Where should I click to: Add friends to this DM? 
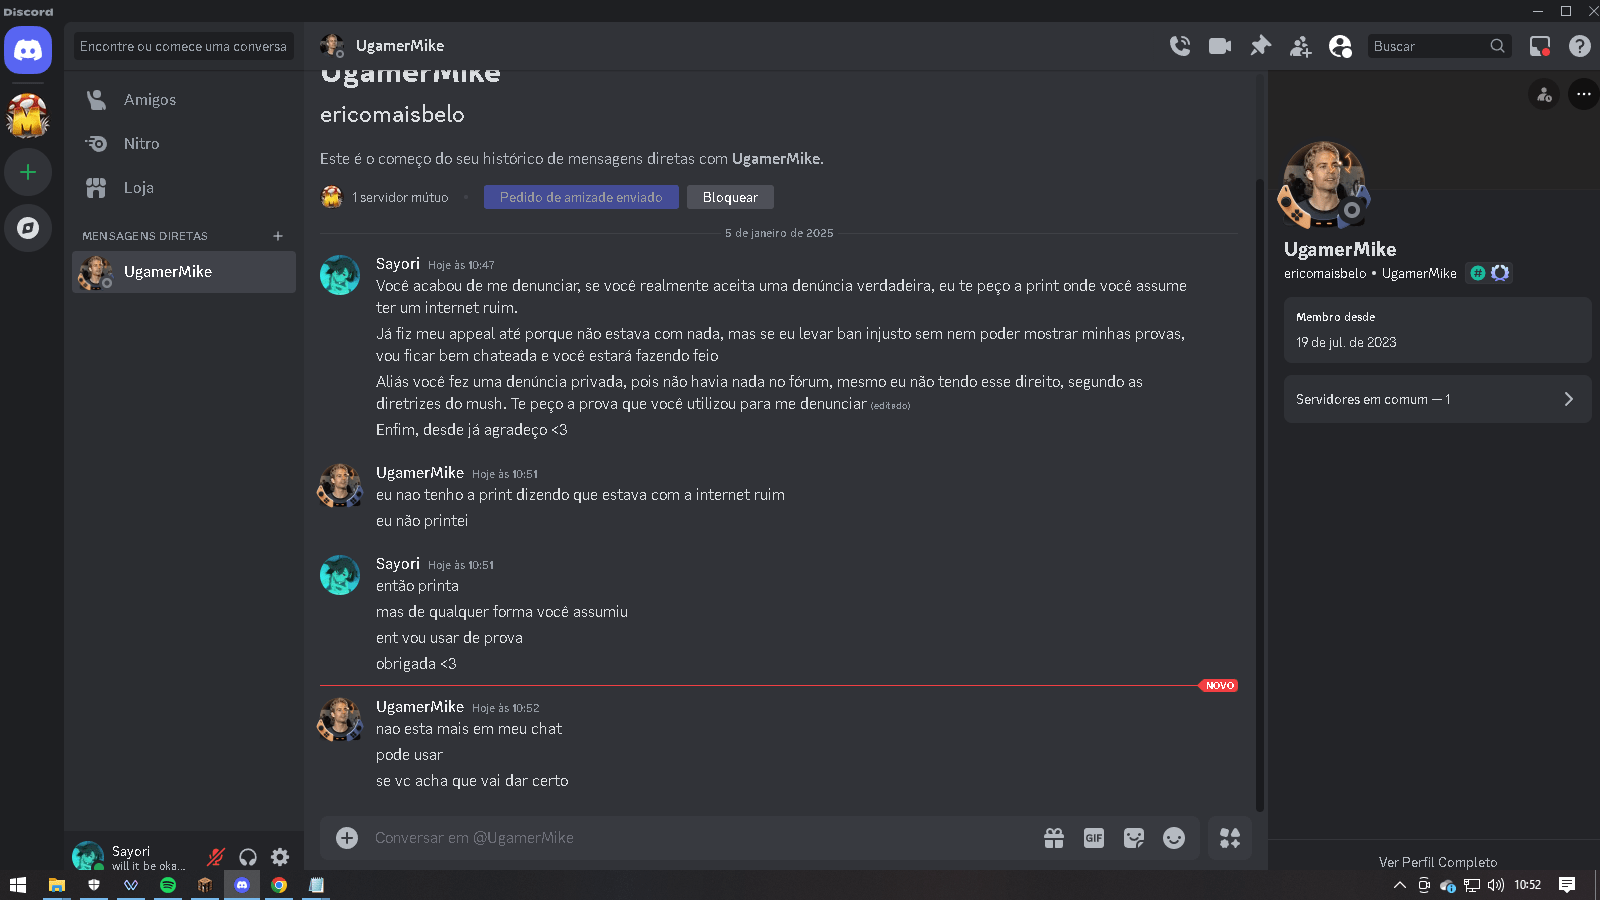pyautogui.click(x=1300, y=46)
